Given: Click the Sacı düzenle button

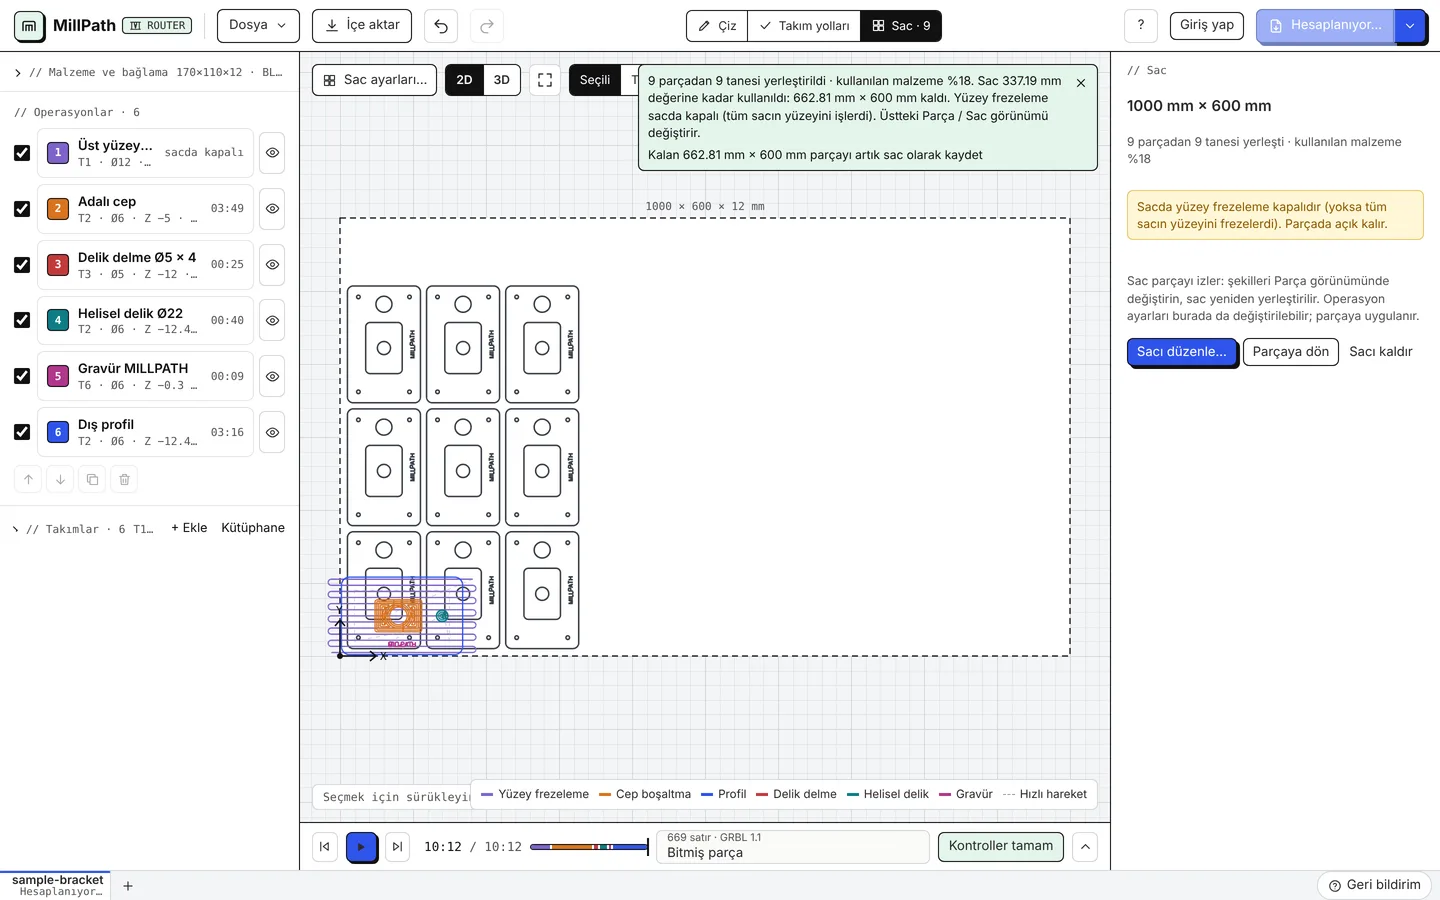Looking at the screenshot, I should point(1182,352).
